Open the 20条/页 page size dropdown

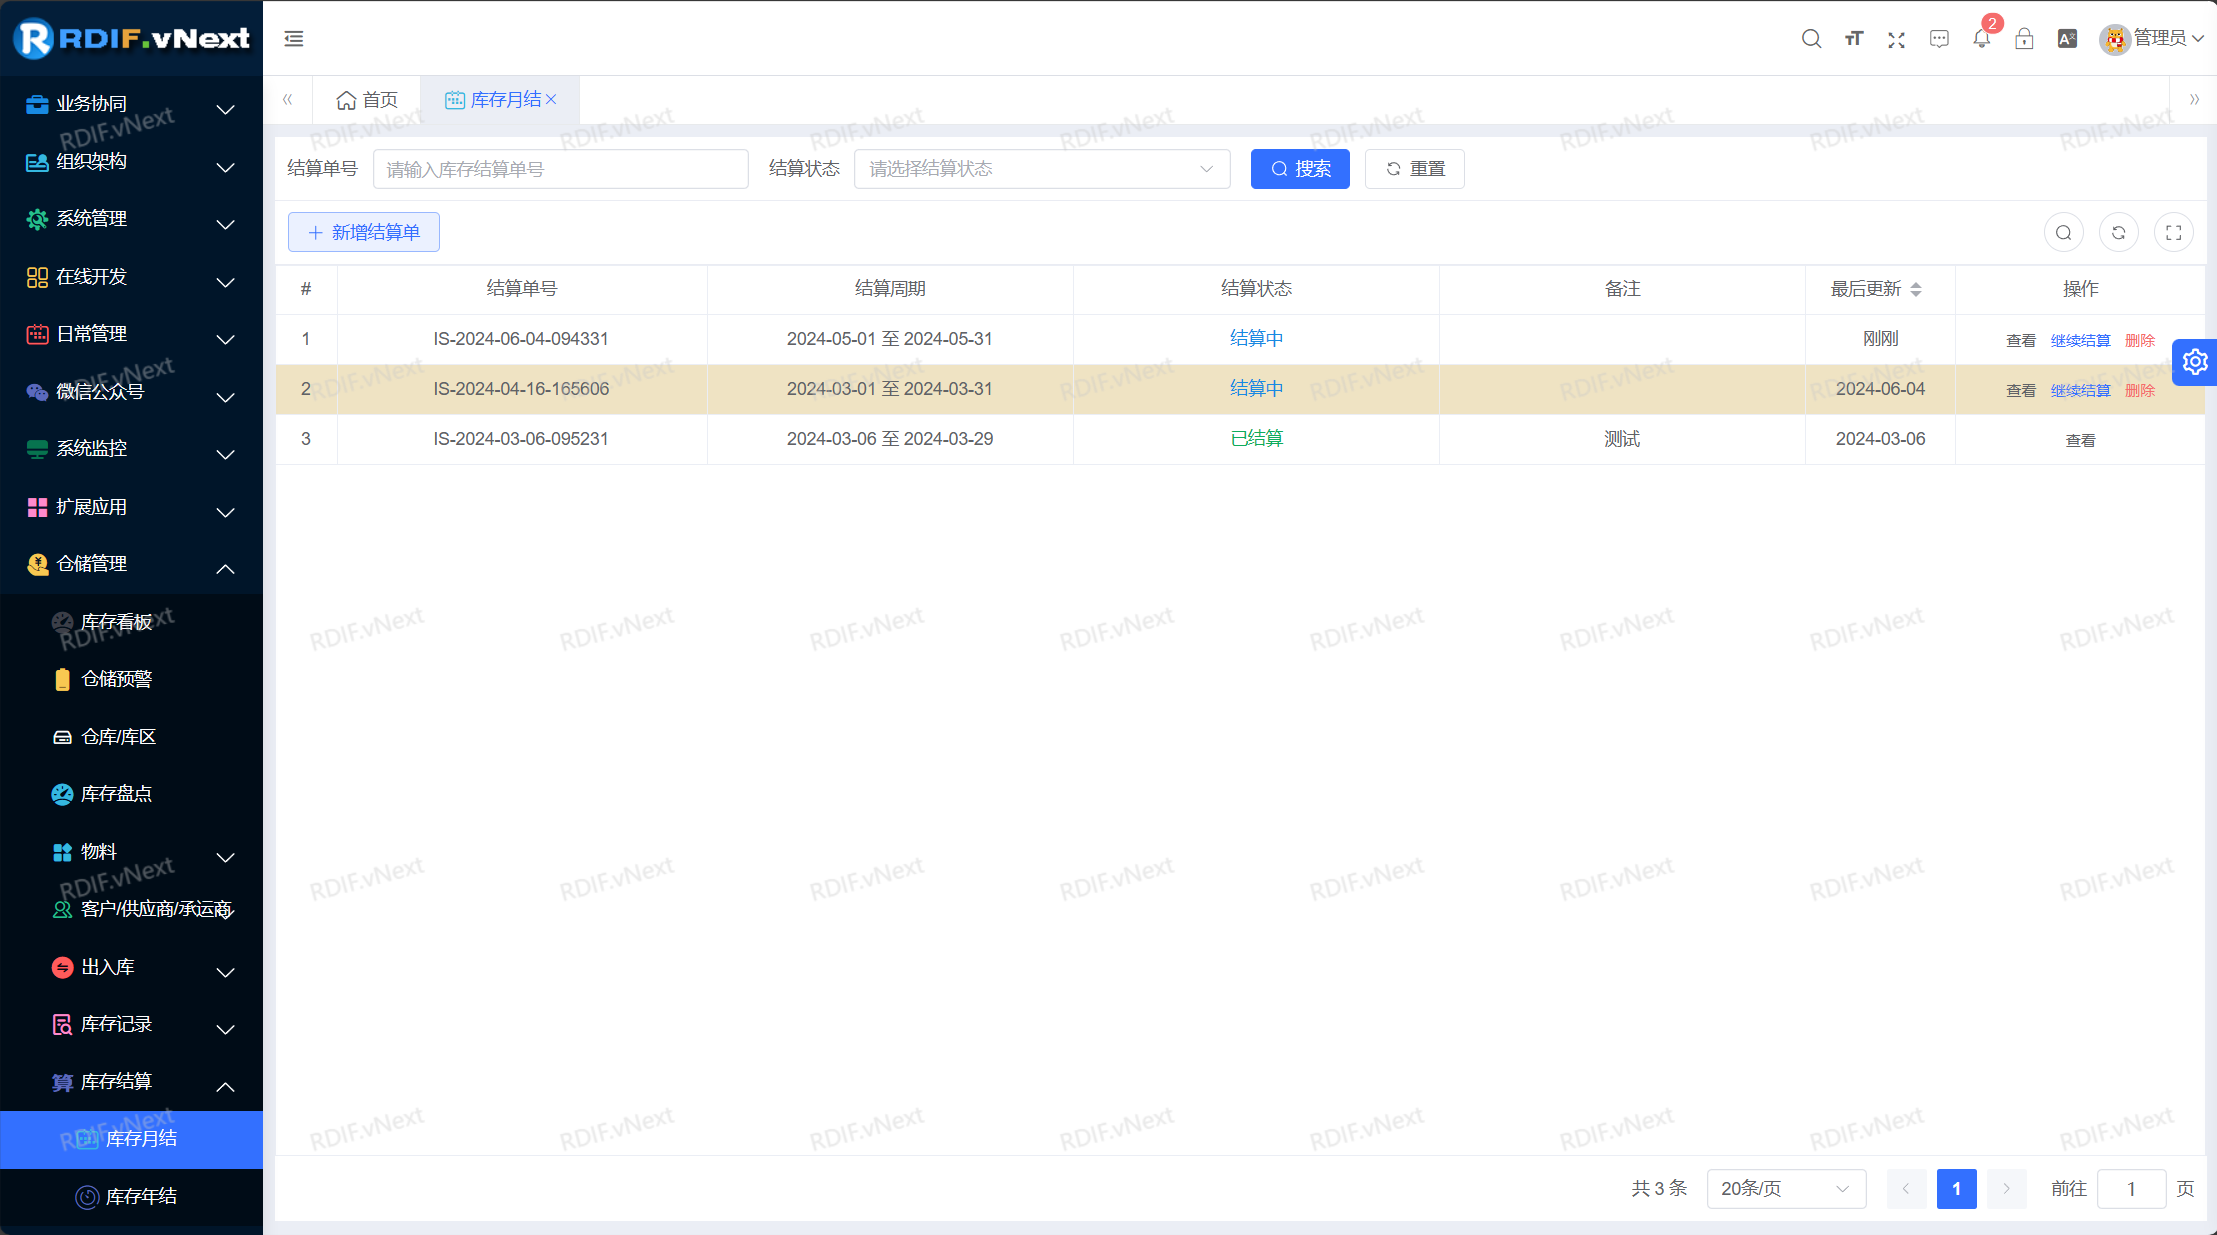coord(1785,1188)
